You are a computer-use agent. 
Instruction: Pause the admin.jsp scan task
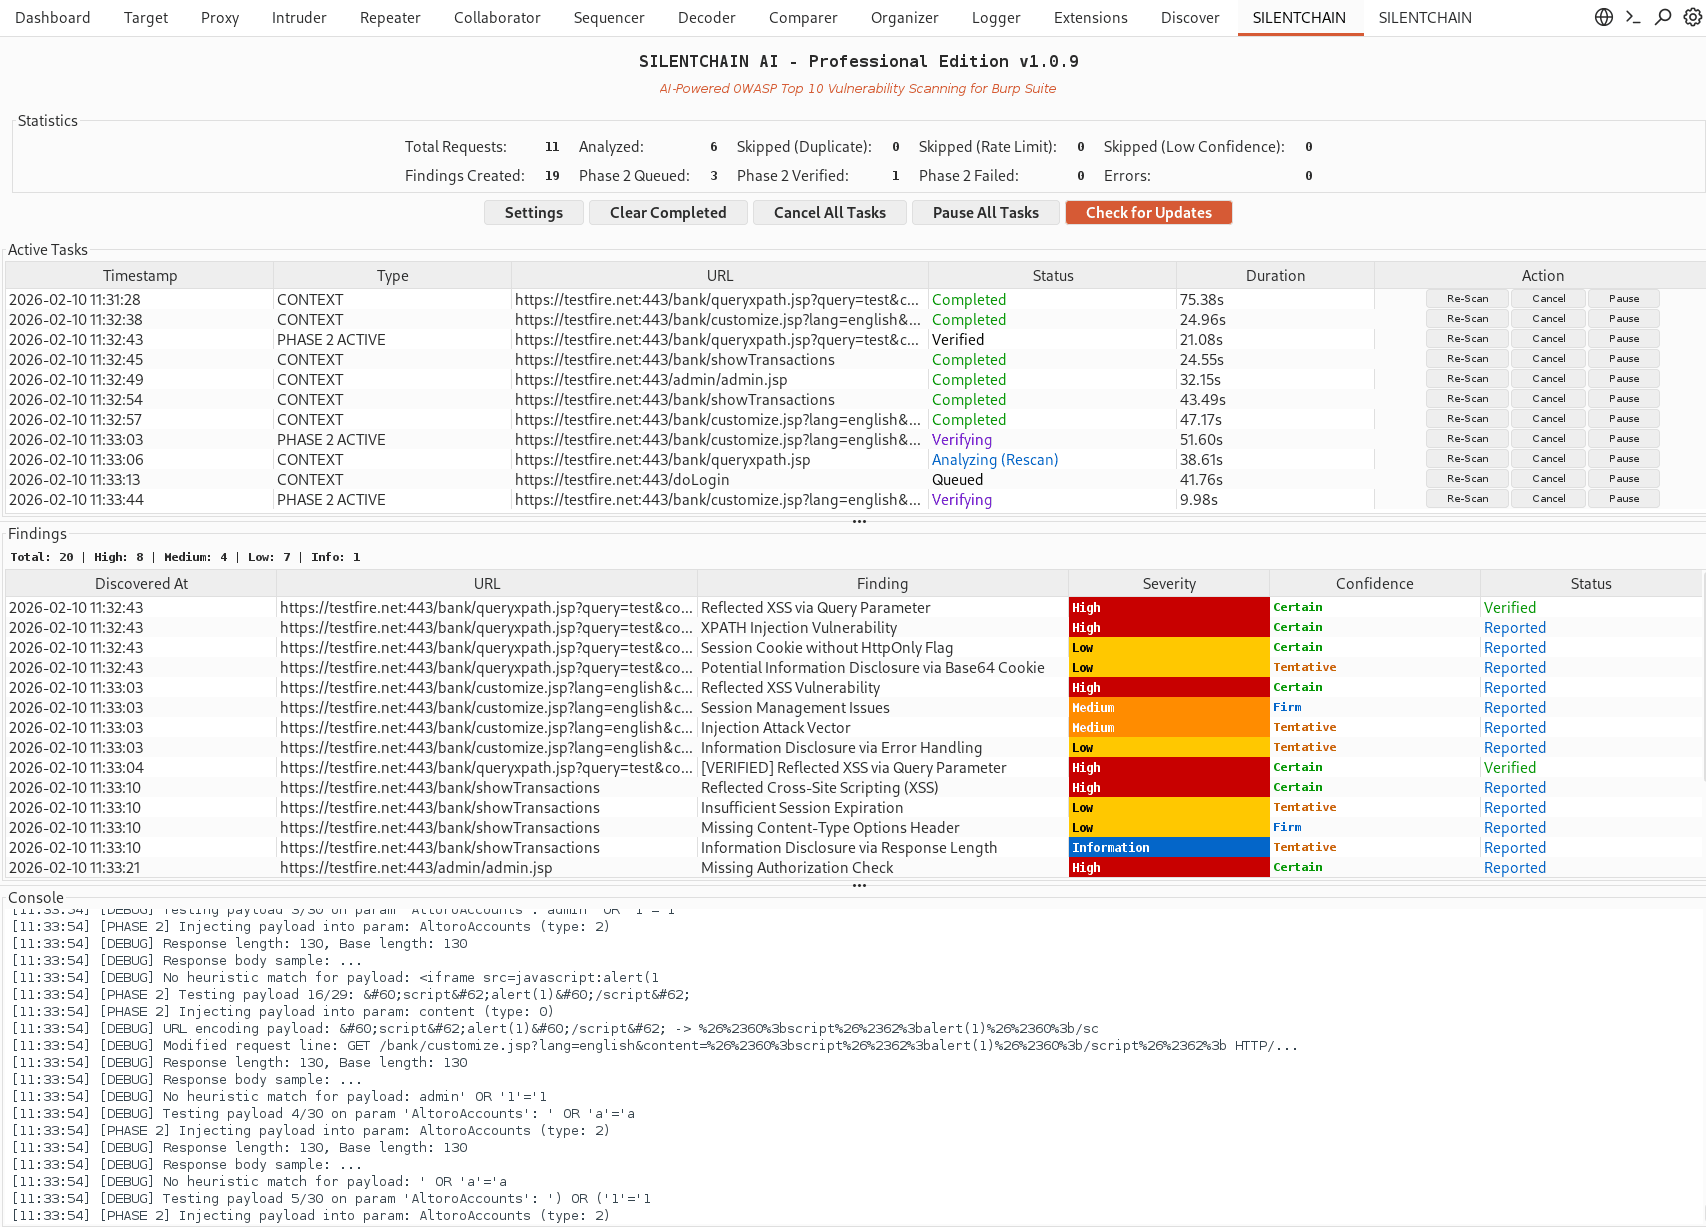coord(1623,378)
